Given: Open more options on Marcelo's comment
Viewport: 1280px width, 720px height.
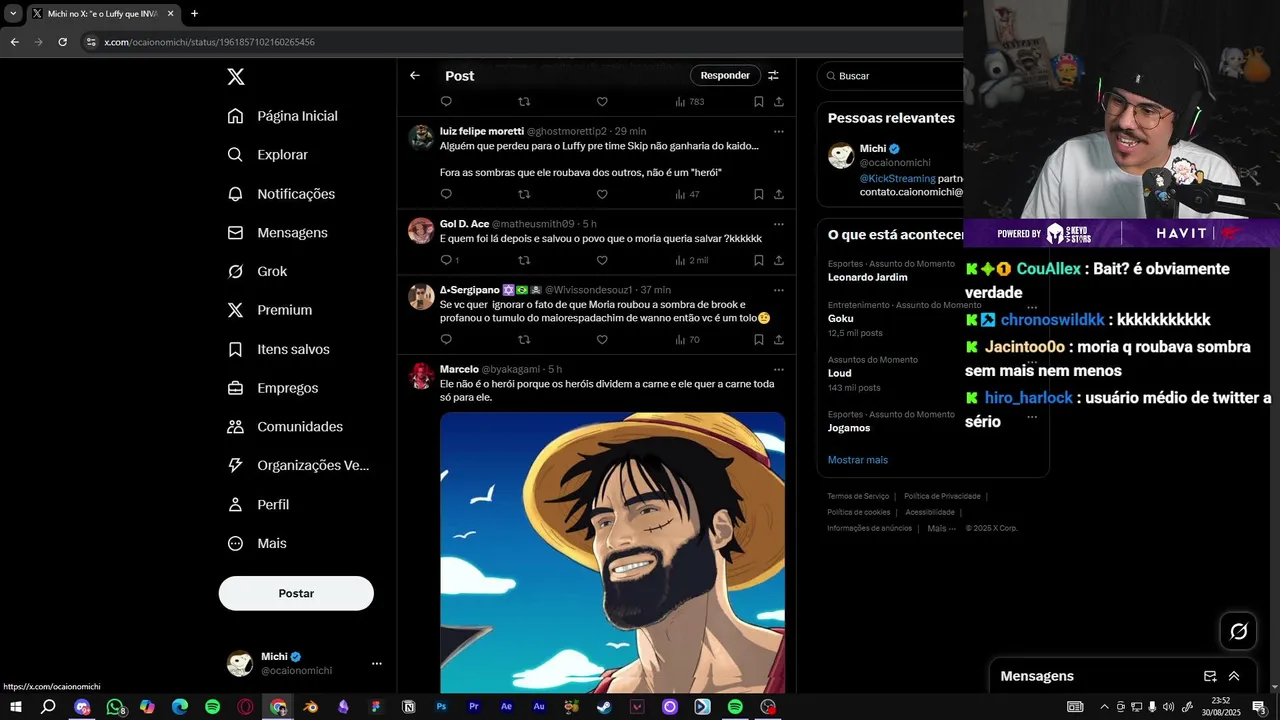Looking at the screenshot, I should [779, 369].
